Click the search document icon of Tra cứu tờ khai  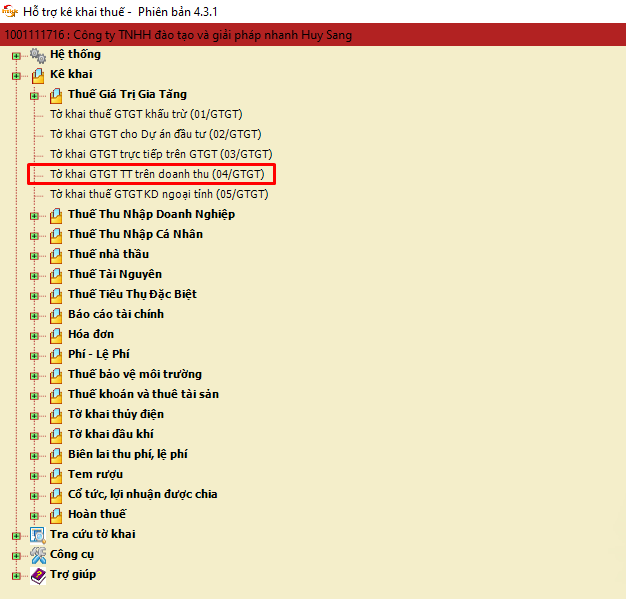[x=38, y=536]
